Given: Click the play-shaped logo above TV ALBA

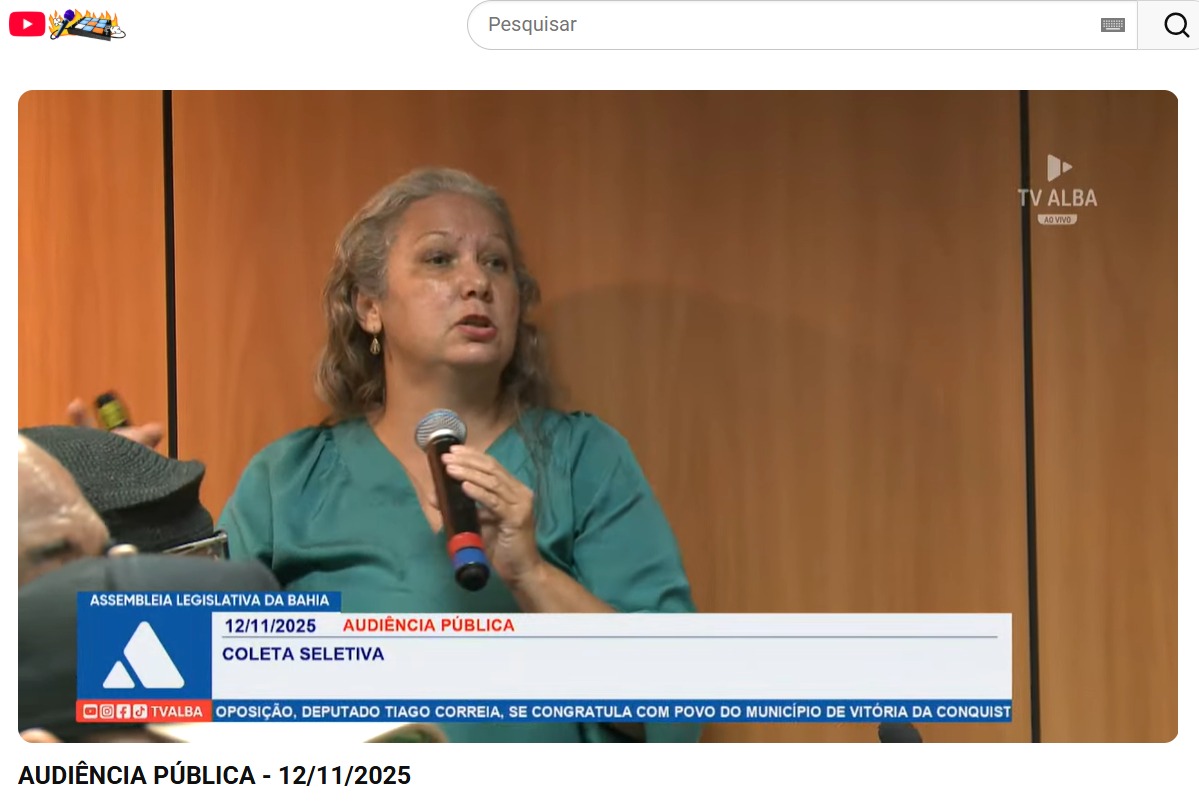Looking at the screenshot, I should coord(1058,167).
